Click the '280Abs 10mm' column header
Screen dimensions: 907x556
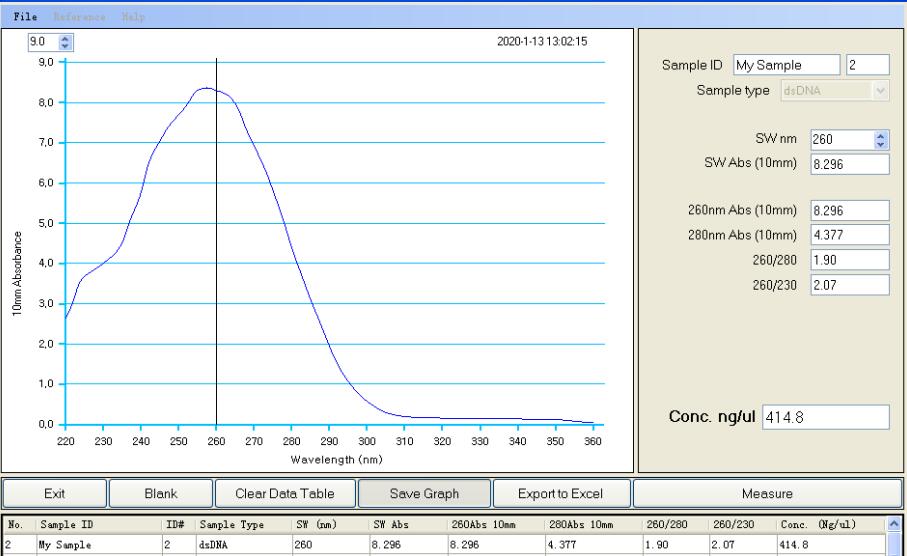pos(593,525)
